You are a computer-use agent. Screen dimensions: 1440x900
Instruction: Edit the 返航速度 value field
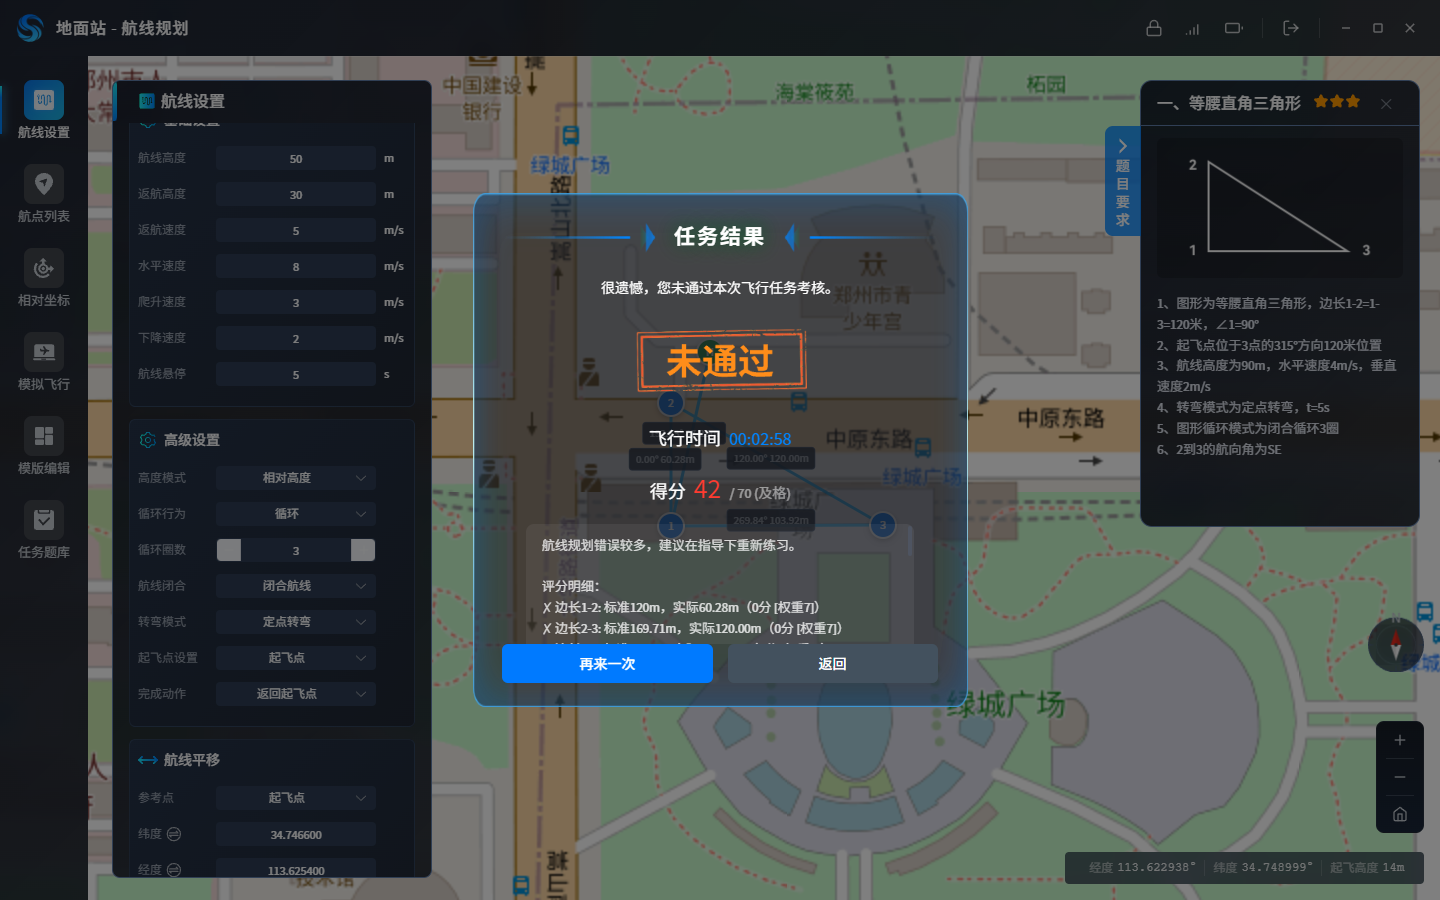pyautogui.click(x=296, y=230)
